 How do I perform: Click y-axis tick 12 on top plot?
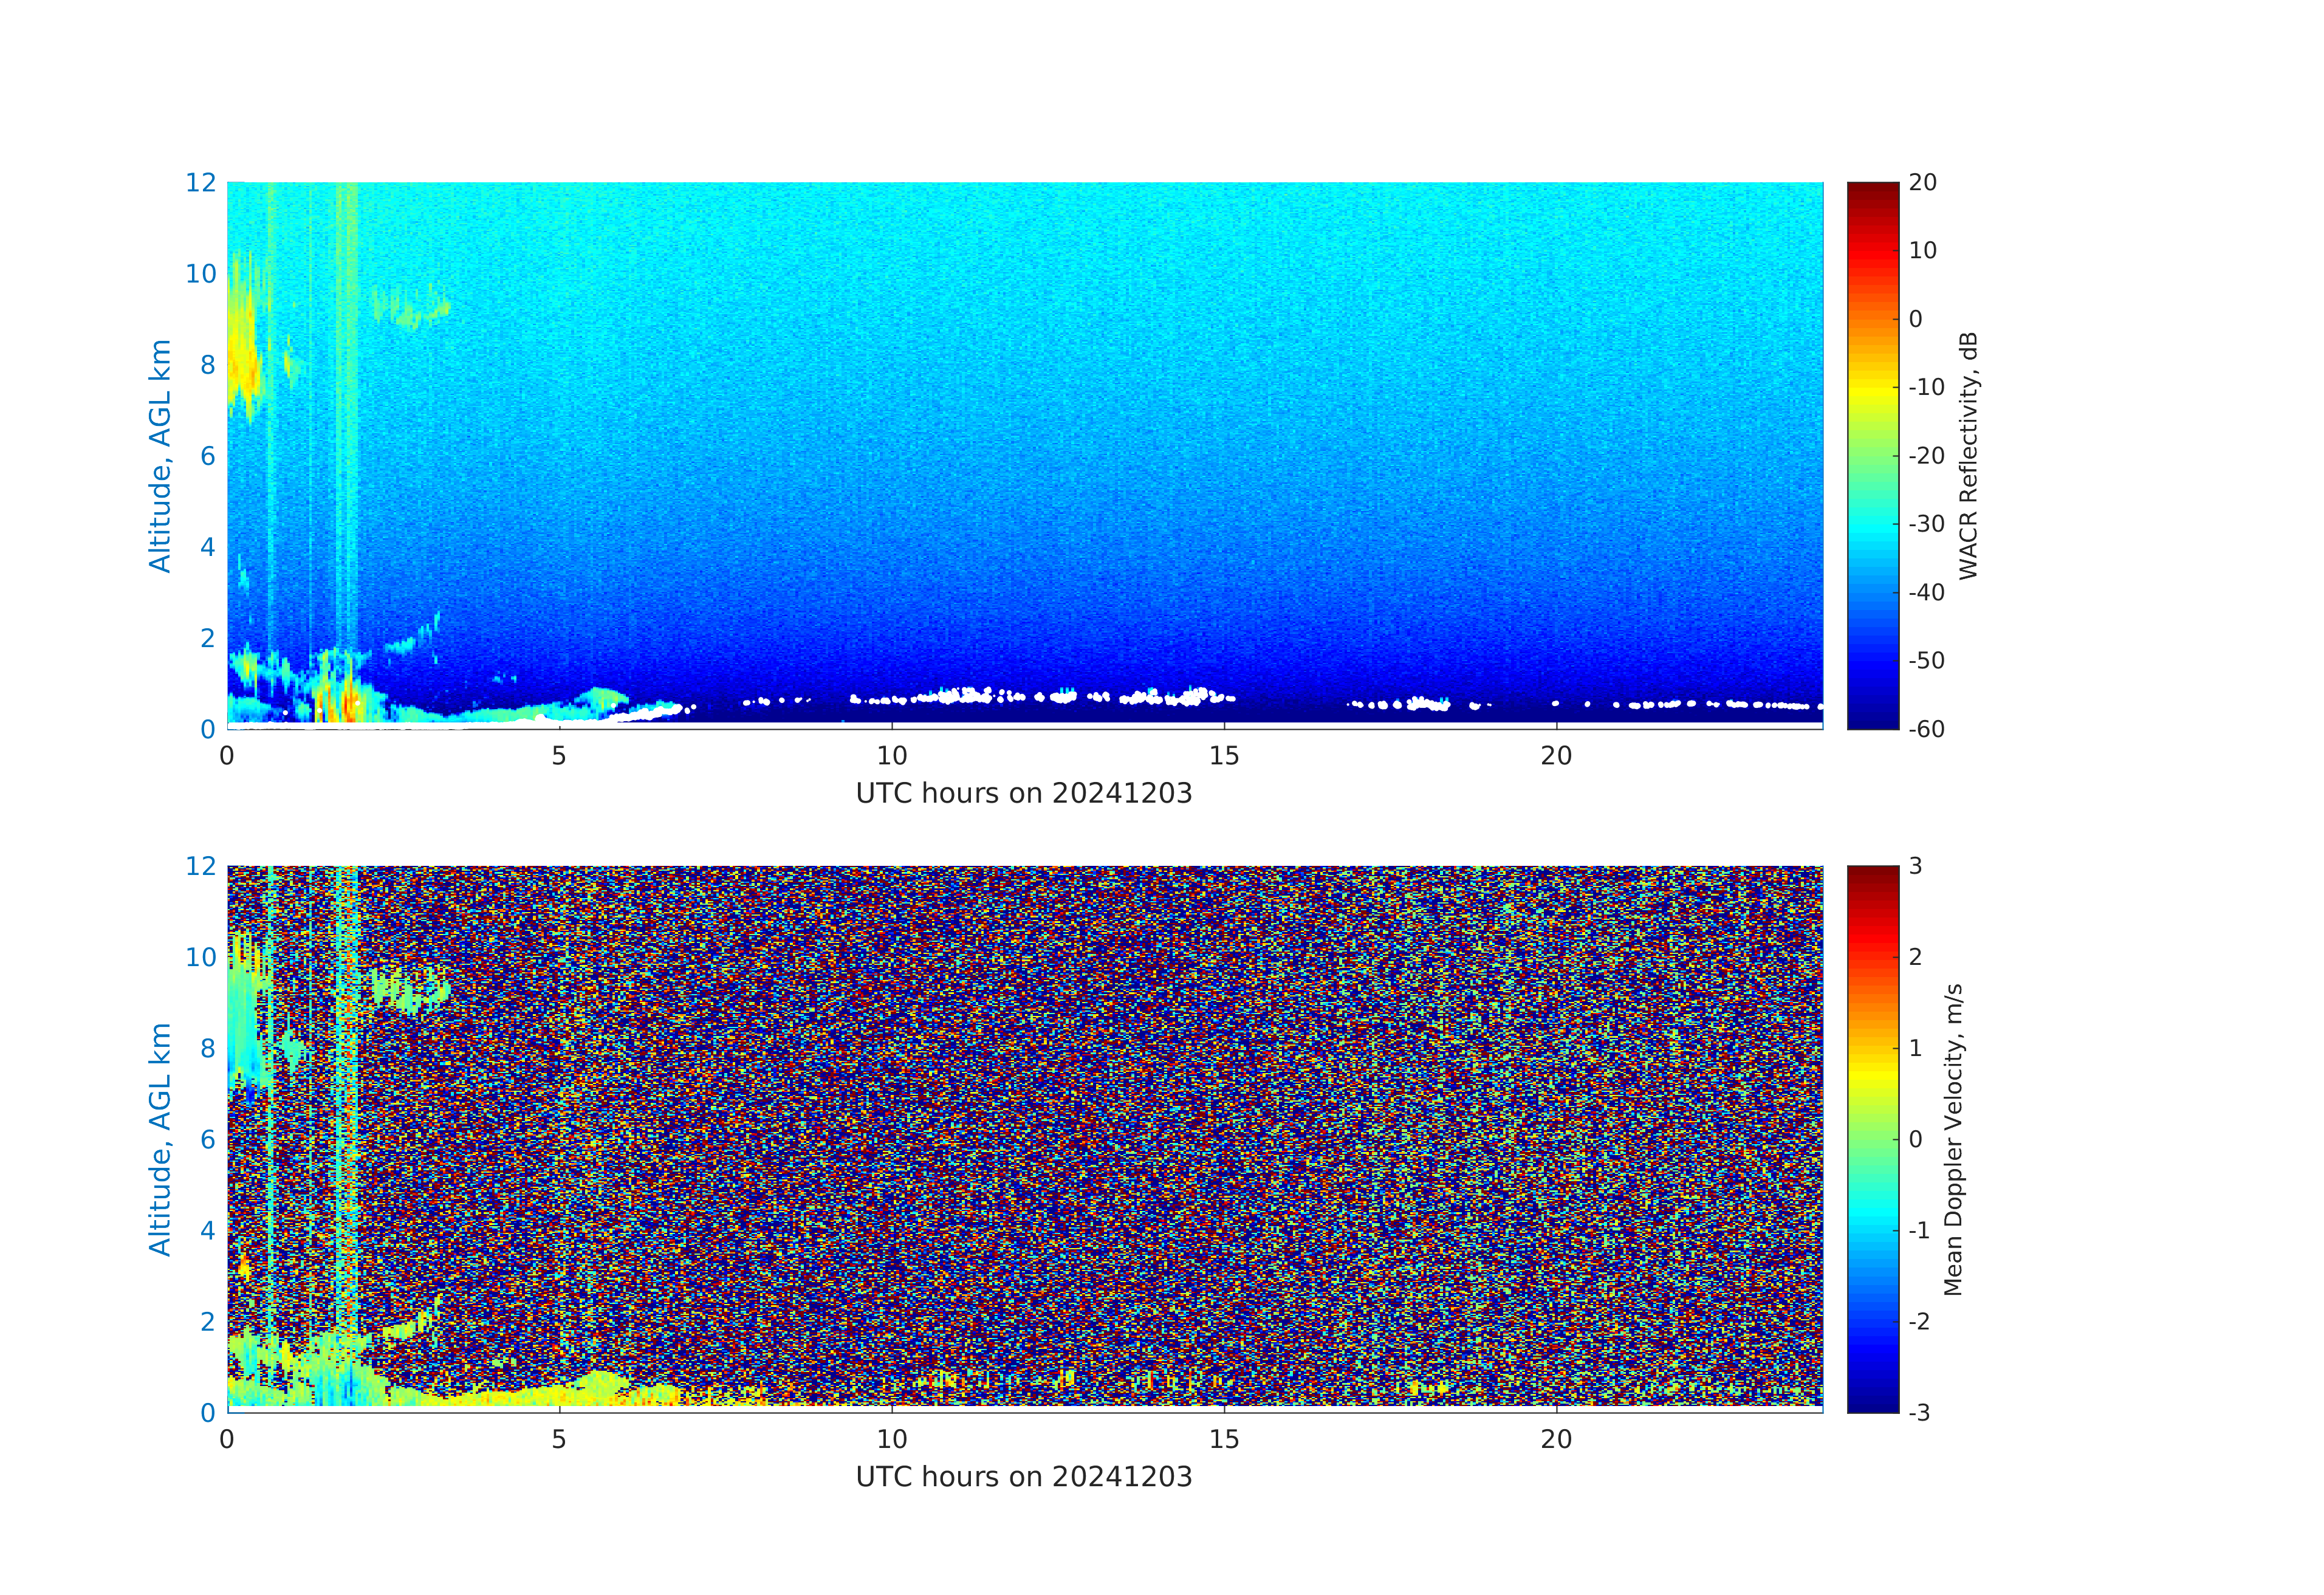(x=200, y=183)
